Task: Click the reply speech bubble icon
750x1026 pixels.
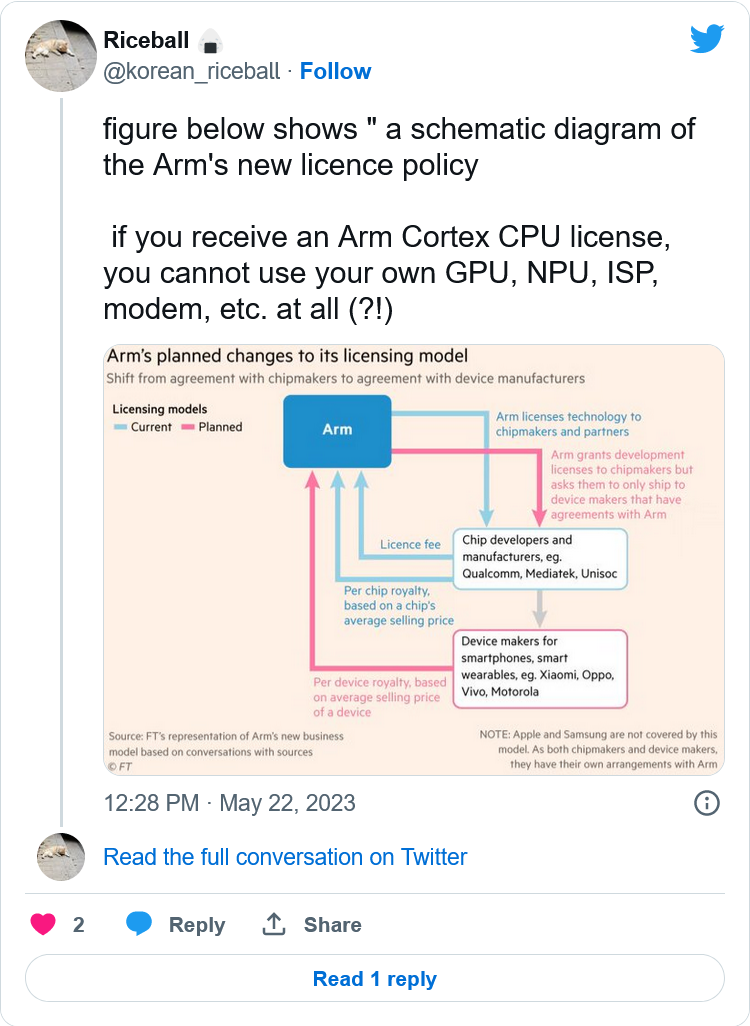Action: pos(139,925)
